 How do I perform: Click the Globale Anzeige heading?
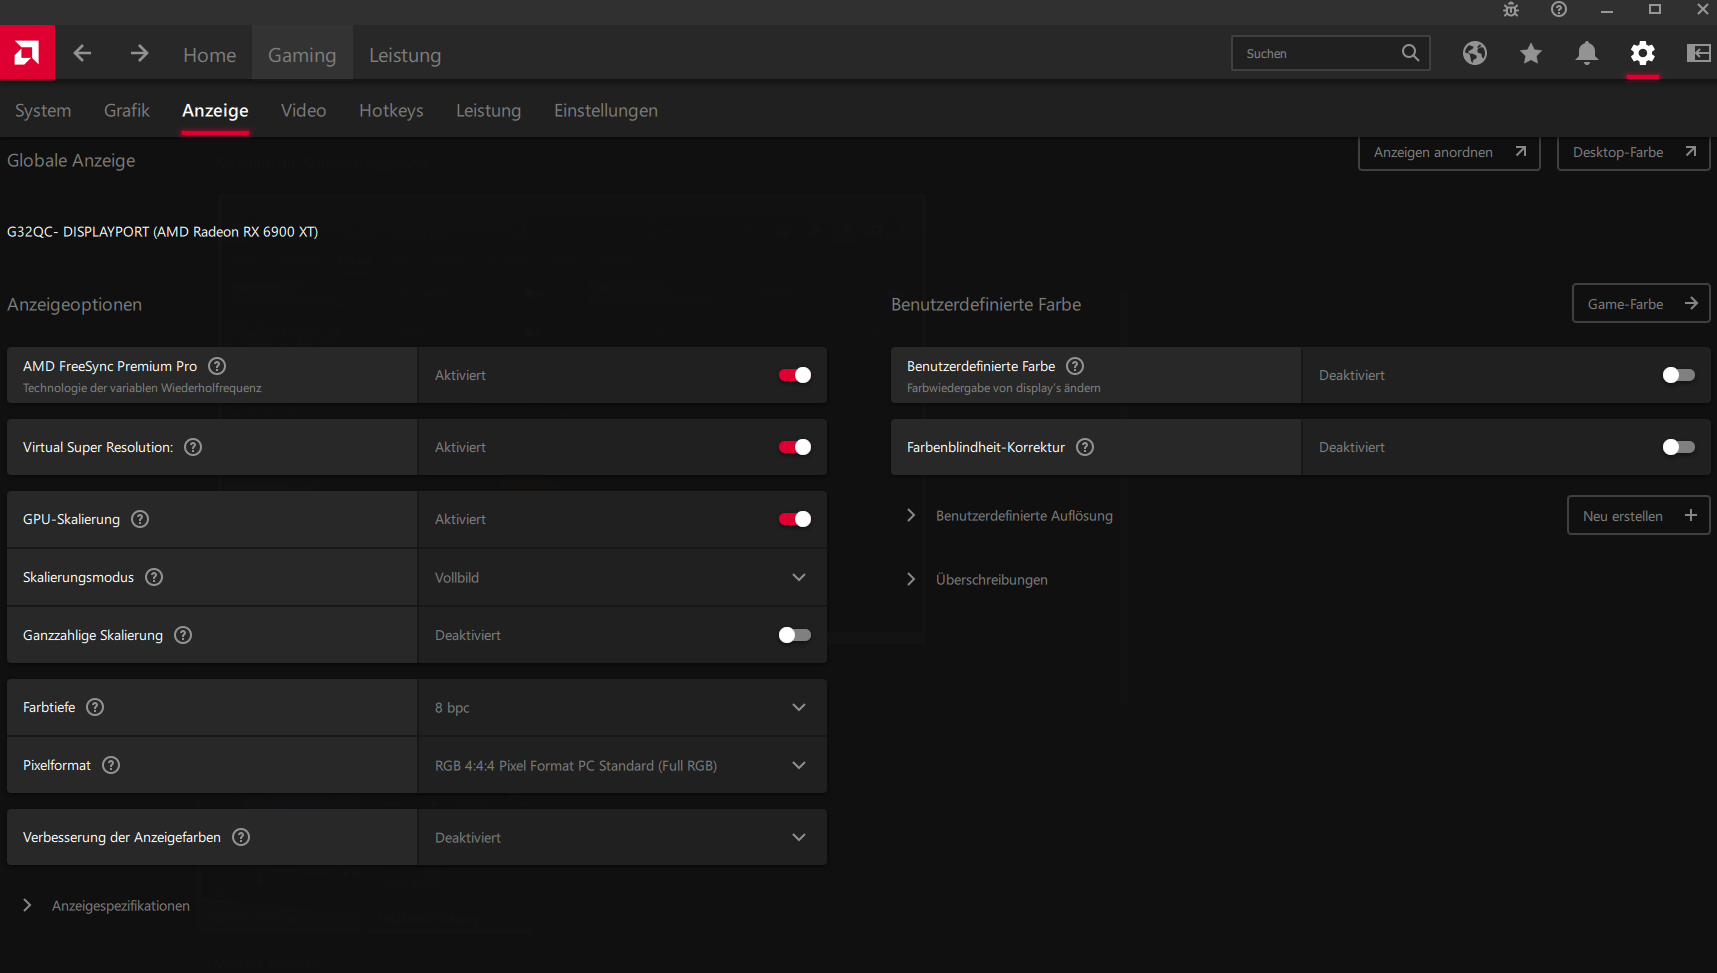(x=71, y=161)
